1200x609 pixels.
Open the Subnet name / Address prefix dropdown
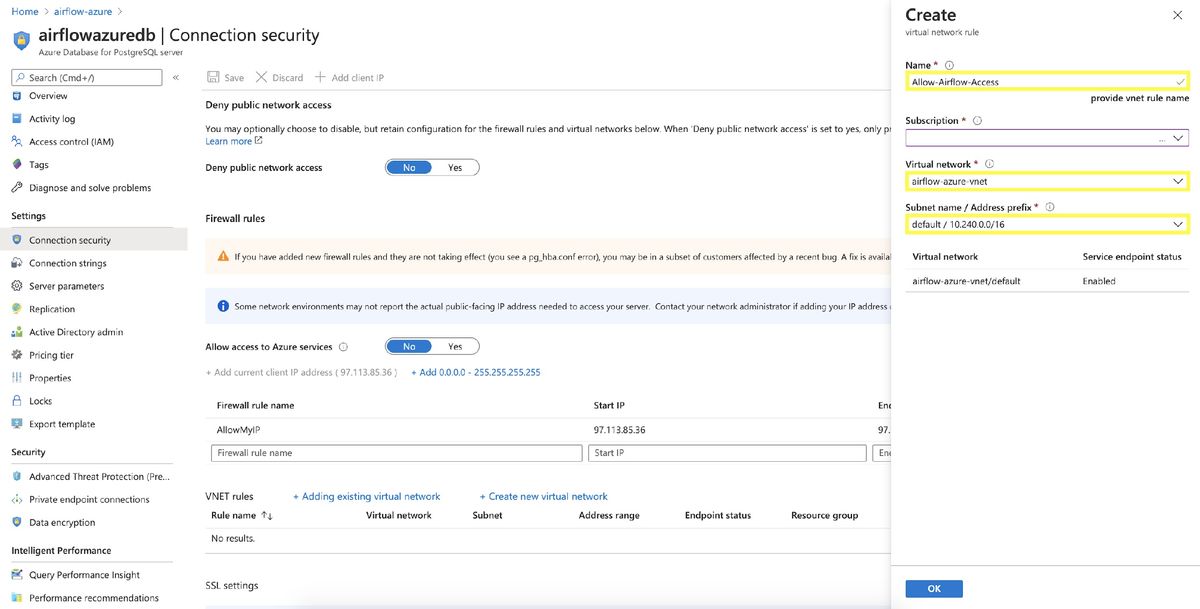click(x=1047, y=224)
